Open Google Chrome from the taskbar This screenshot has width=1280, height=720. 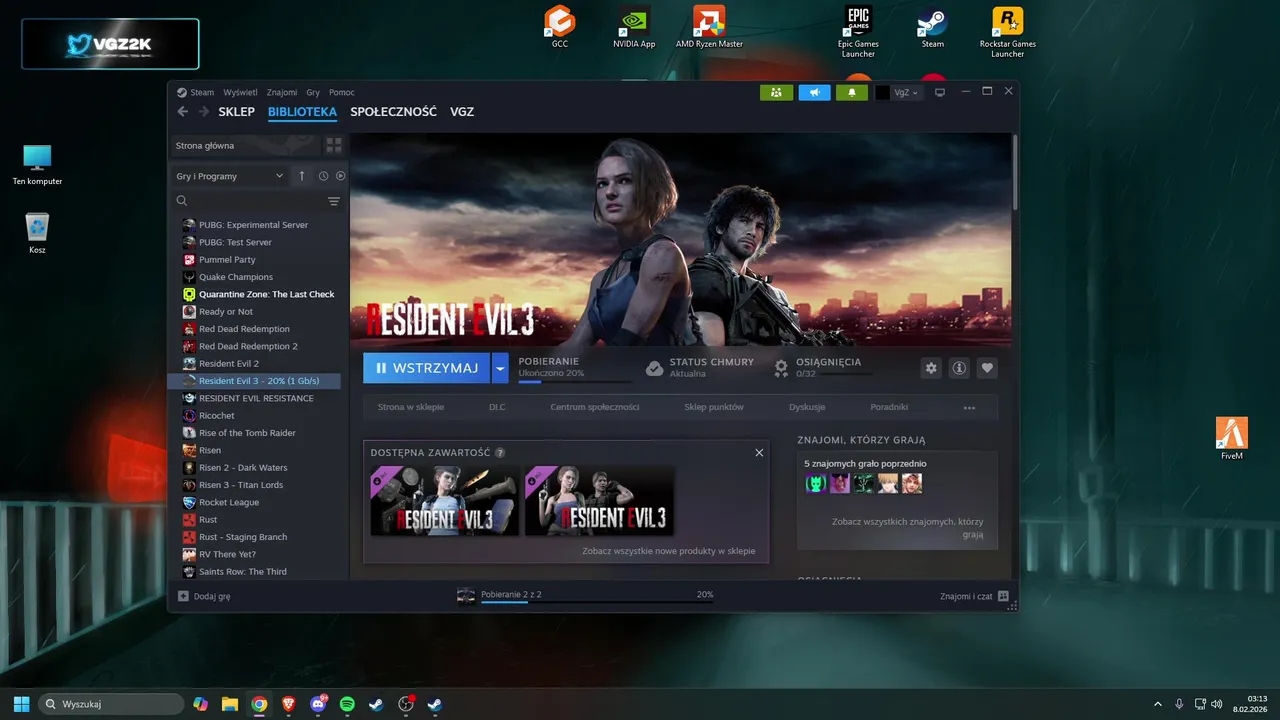259,704
